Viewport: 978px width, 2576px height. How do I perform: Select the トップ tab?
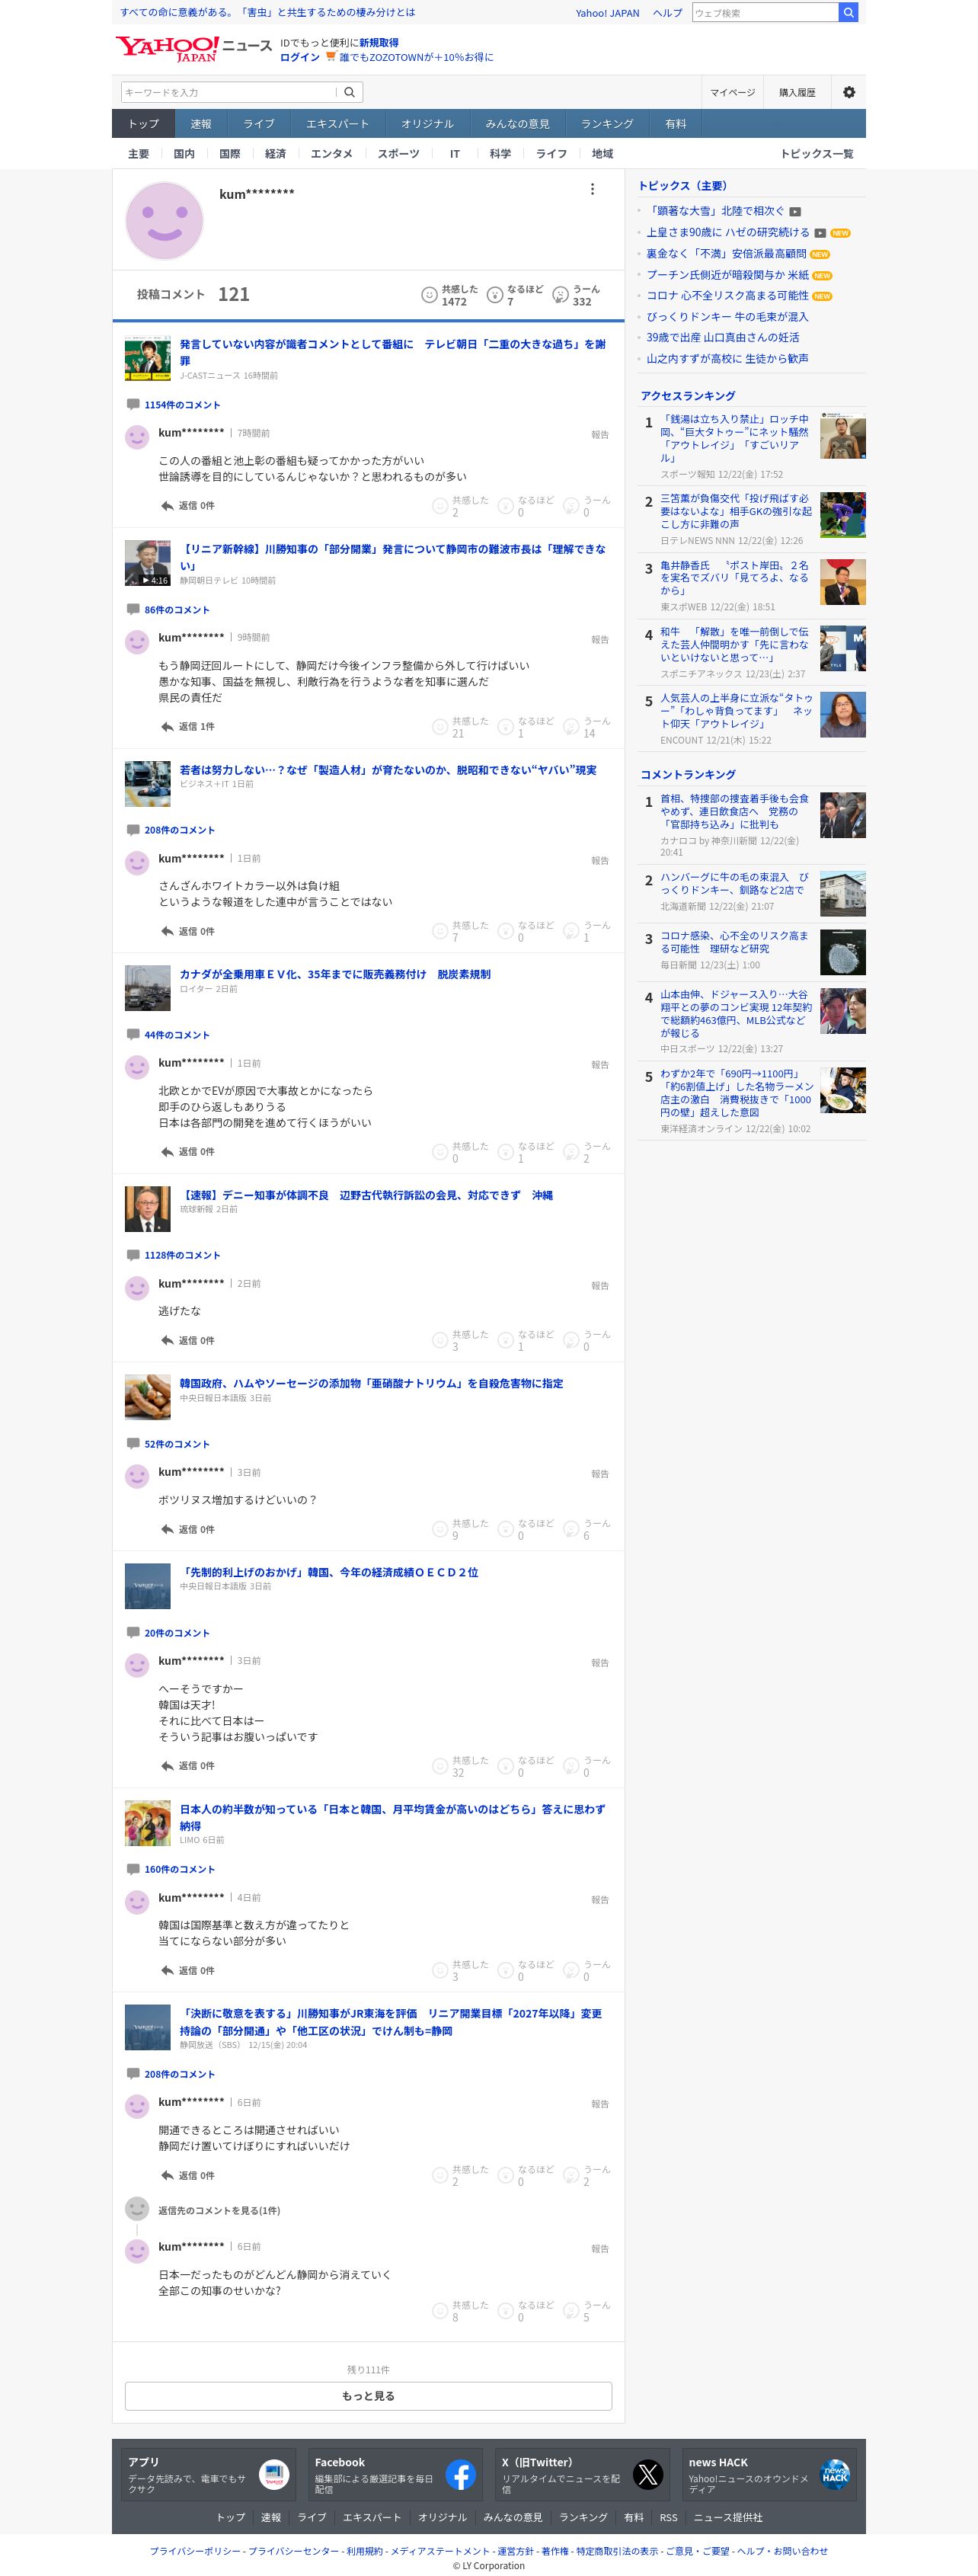(143, 124)
